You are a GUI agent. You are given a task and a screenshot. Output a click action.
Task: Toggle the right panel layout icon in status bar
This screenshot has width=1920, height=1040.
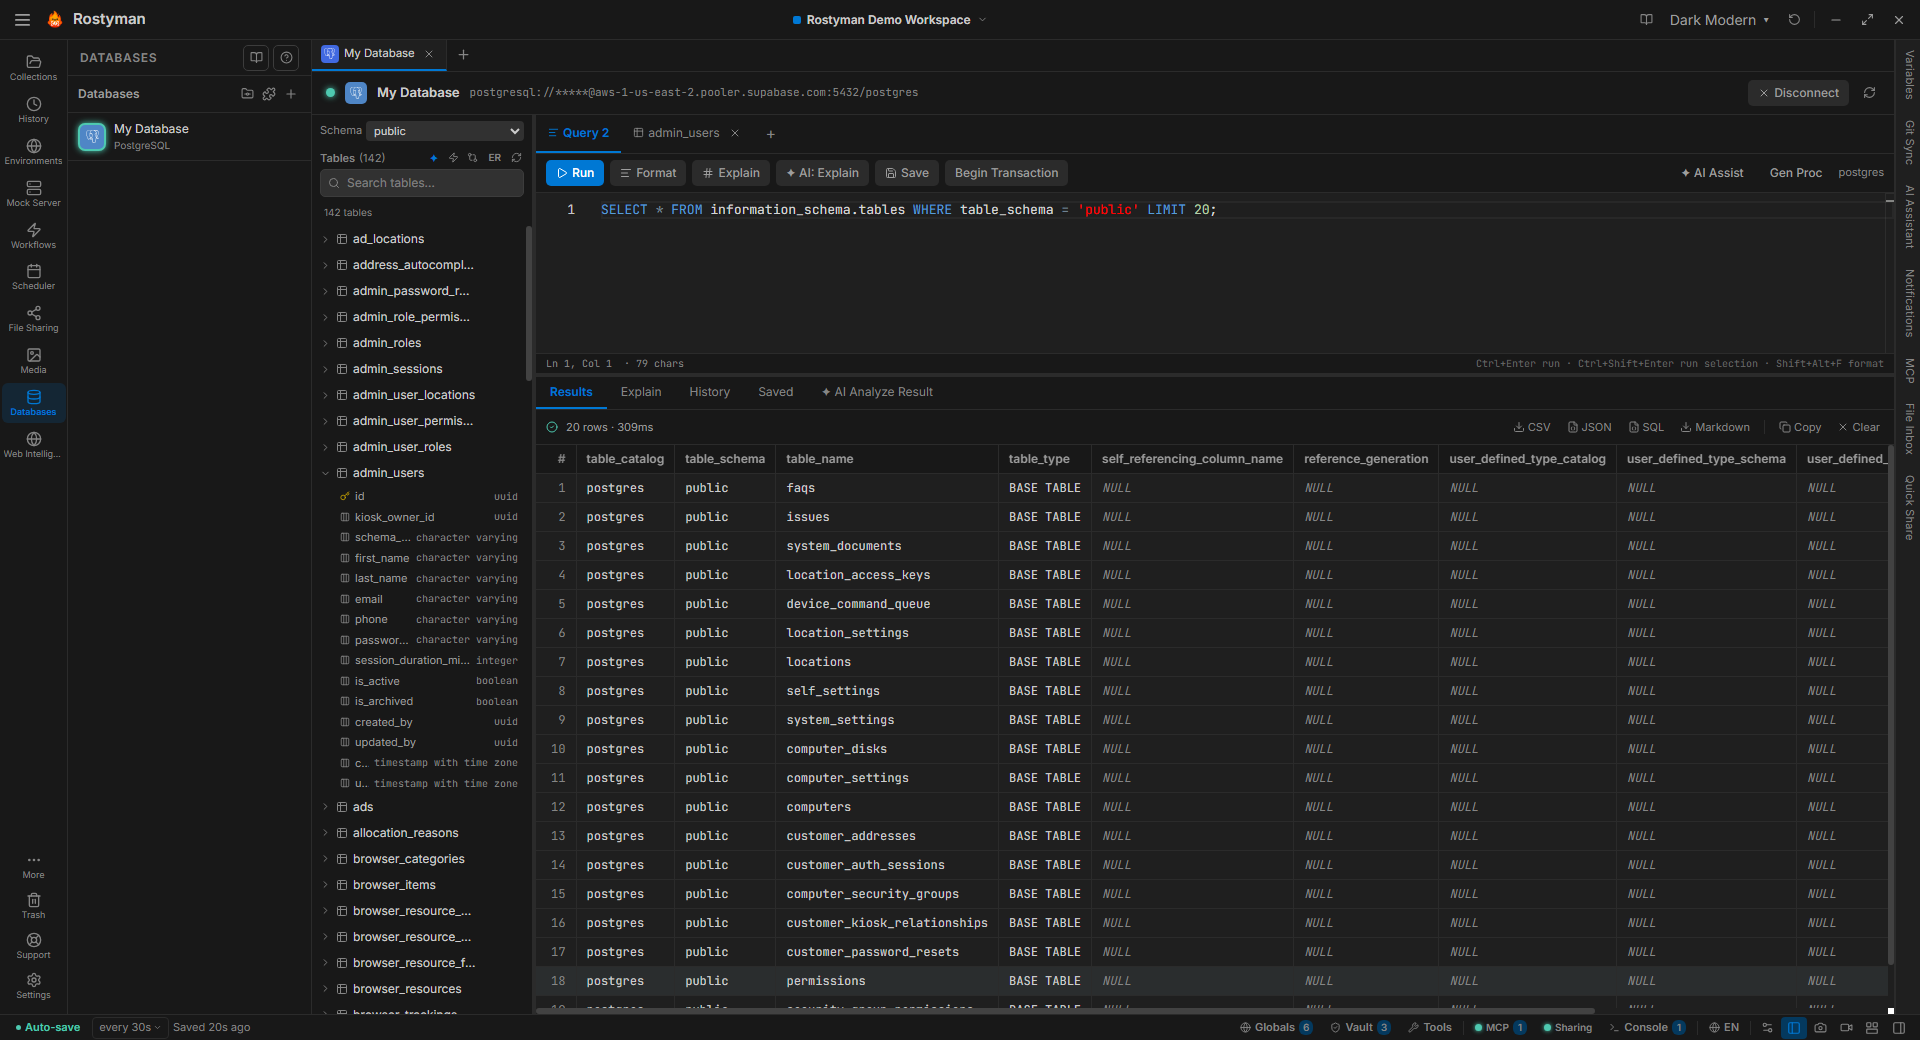click(x=1898, y=1028)
